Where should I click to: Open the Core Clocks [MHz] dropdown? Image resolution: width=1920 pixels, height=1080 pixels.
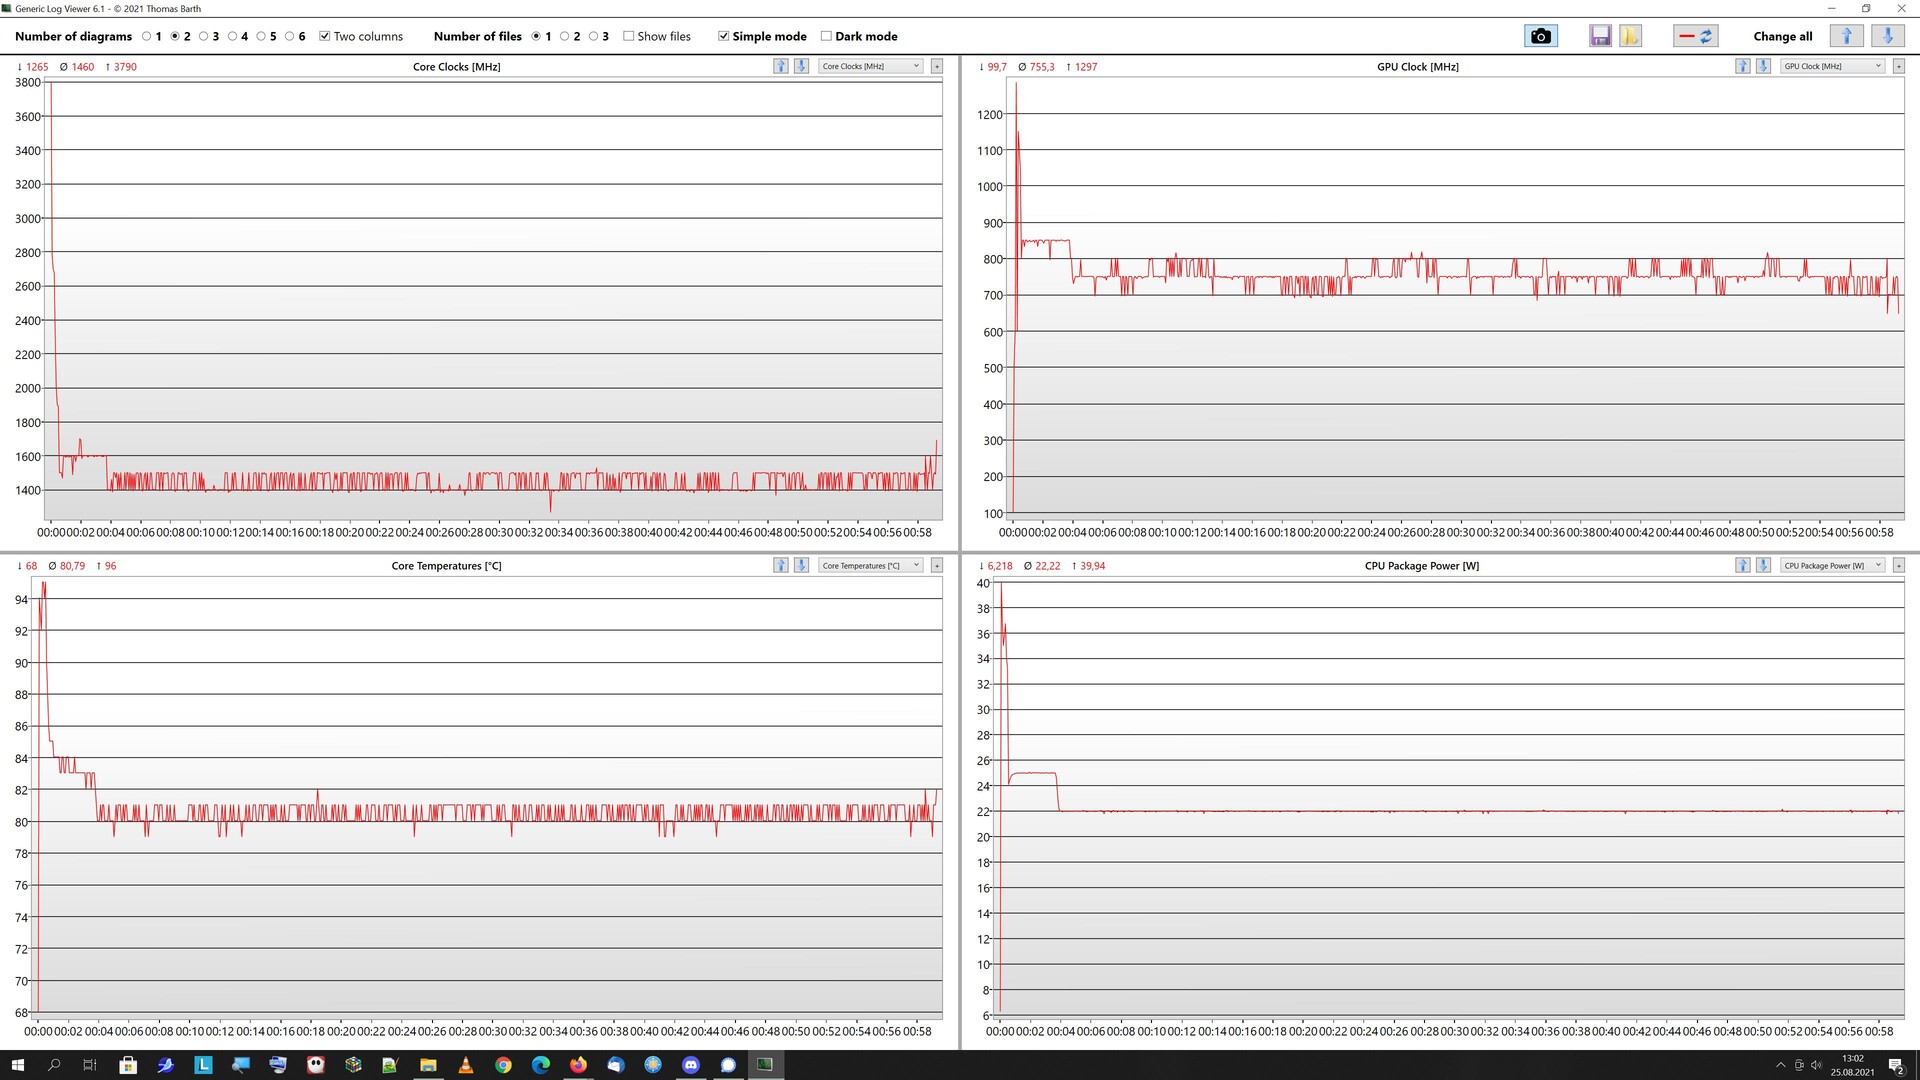(x=870, y=66)
